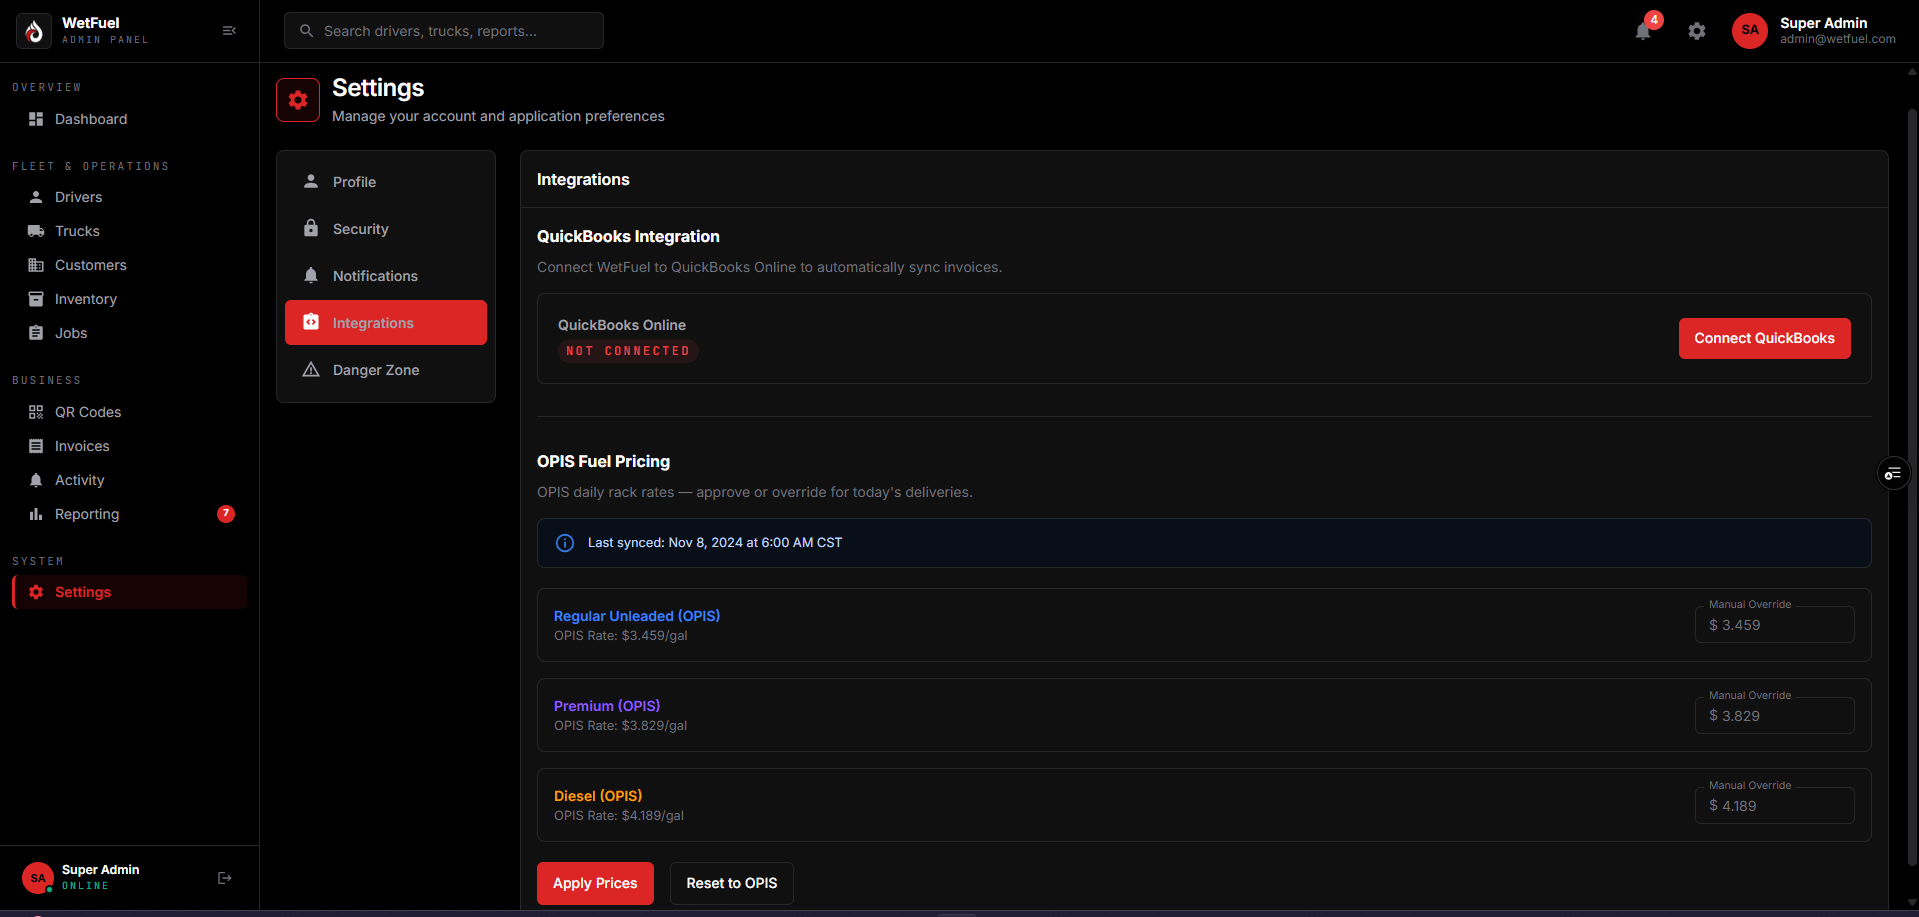The width and height of the screenshot is (1919, 917).
Task: Click the QR Codes icon
Action: [x=36, y=412]
